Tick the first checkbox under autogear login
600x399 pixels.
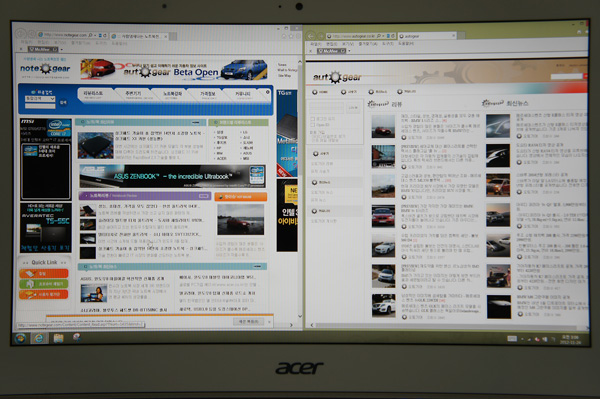click(313, 119)
